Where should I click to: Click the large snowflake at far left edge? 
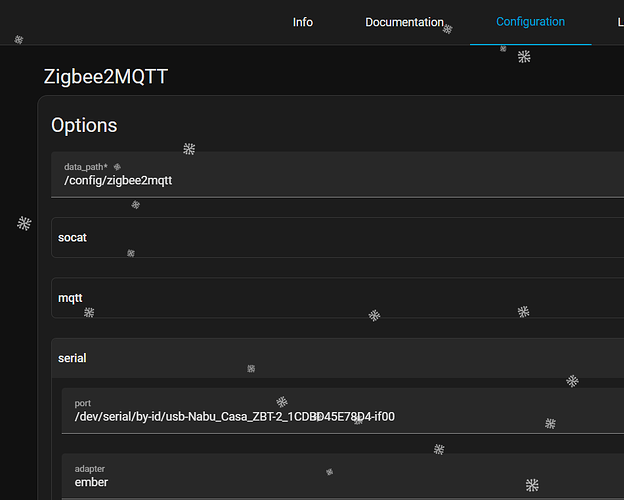(x=24, y=223)
